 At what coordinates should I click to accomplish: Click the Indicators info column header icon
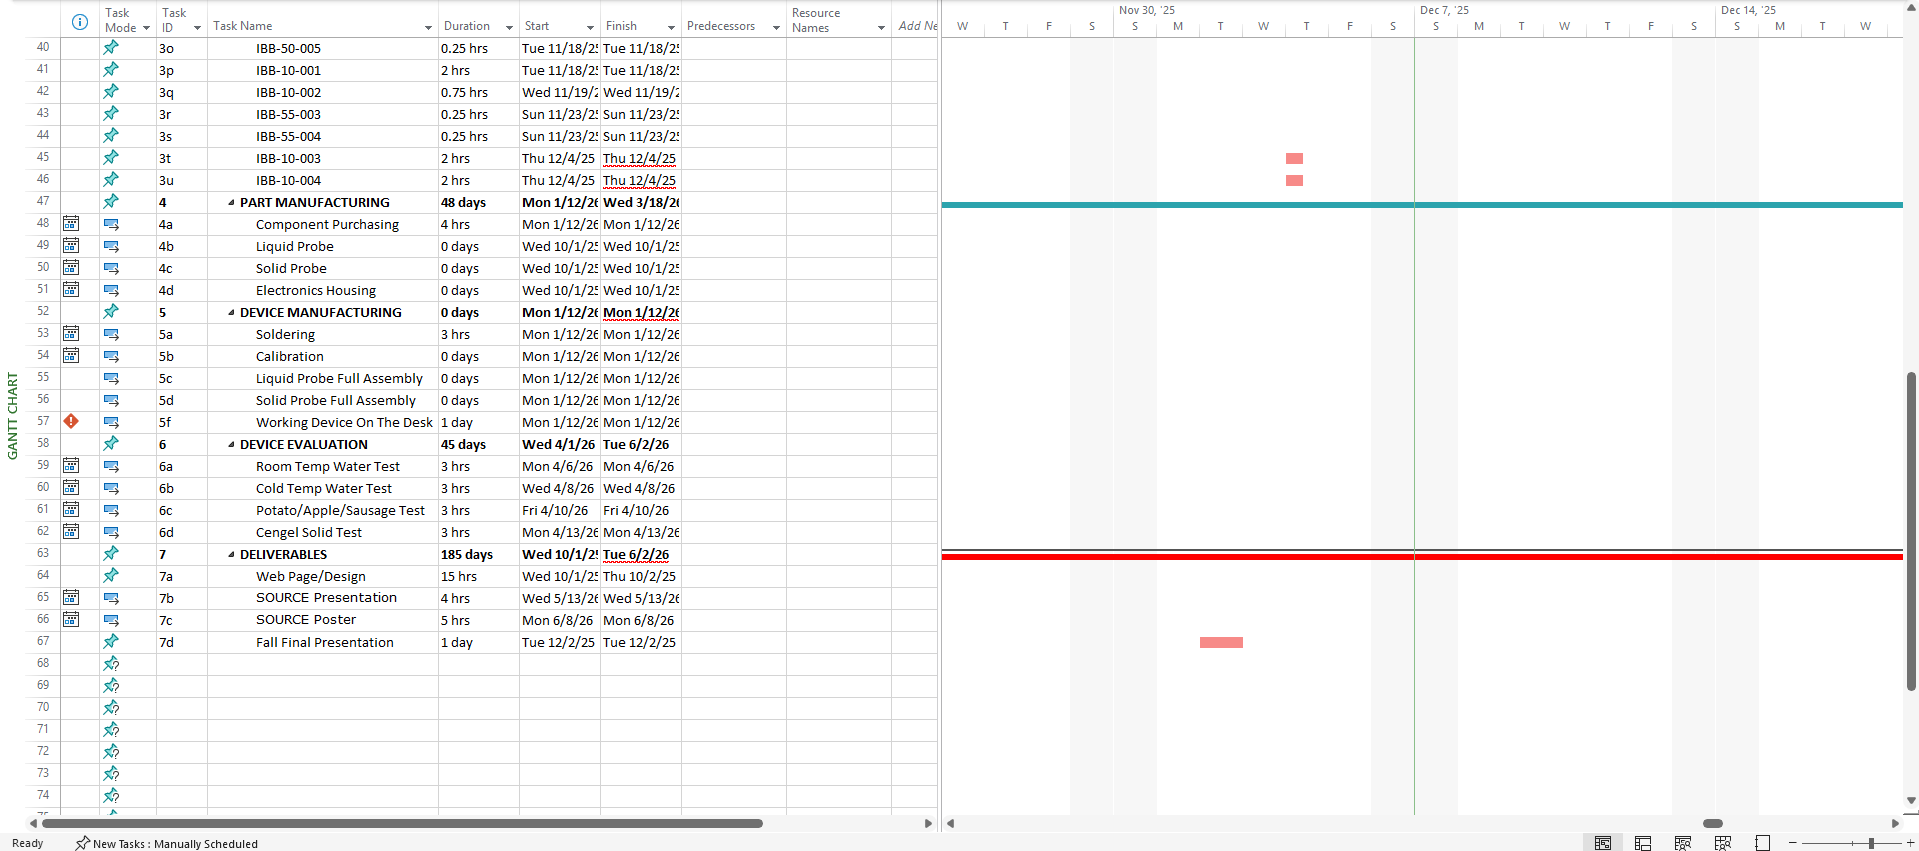pos(80,22)
